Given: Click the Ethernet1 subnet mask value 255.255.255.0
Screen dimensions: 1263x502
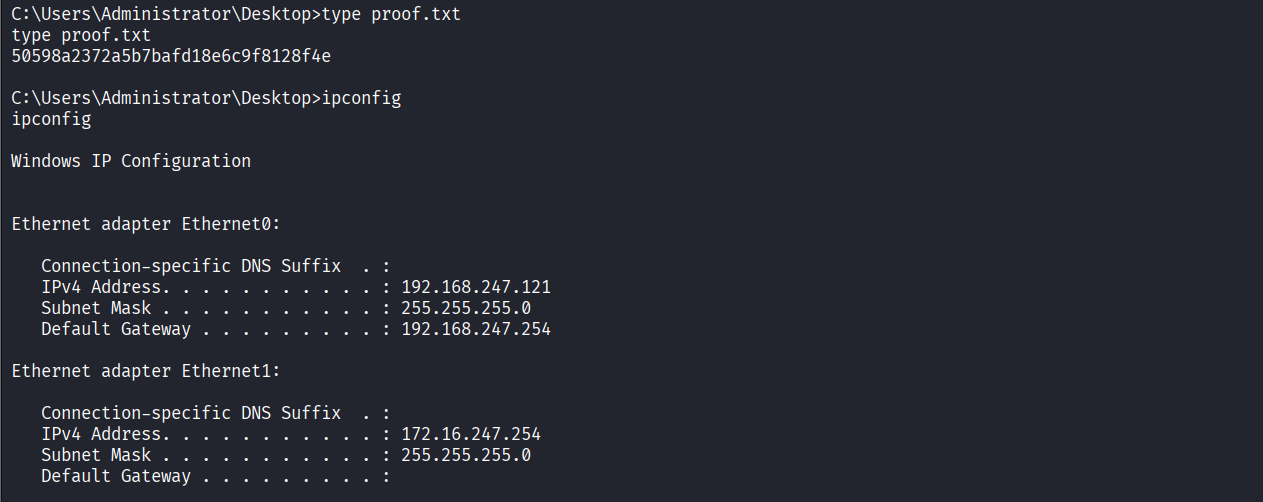Looking at the screenshot, I should click(466, 455).
